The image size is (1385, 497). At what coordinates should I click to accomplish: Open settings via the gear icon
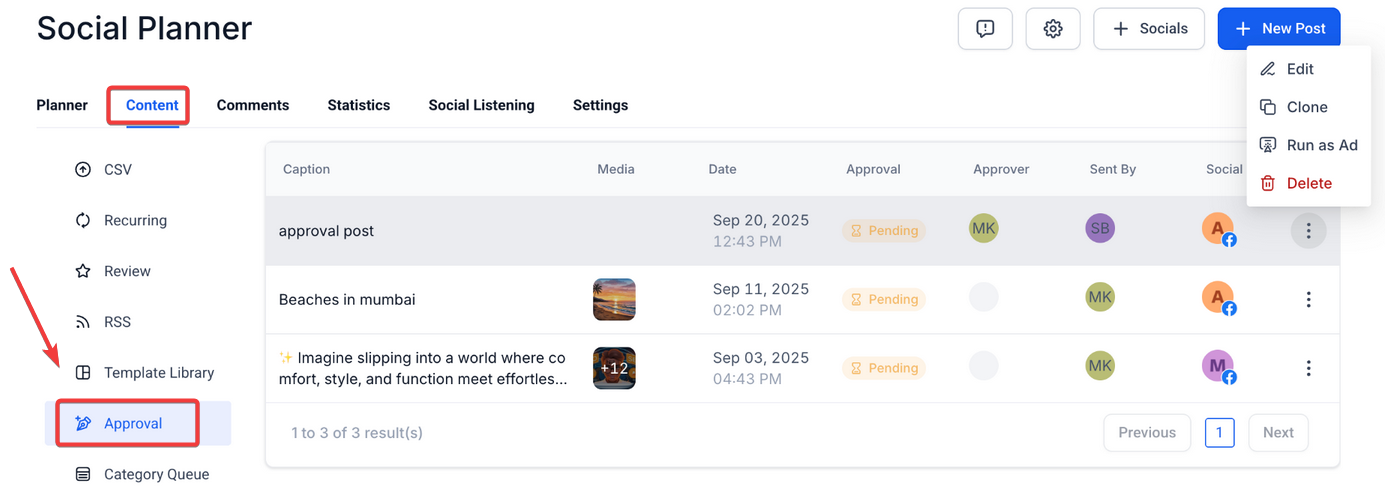pyautogui.click(x=1053, y=29)
